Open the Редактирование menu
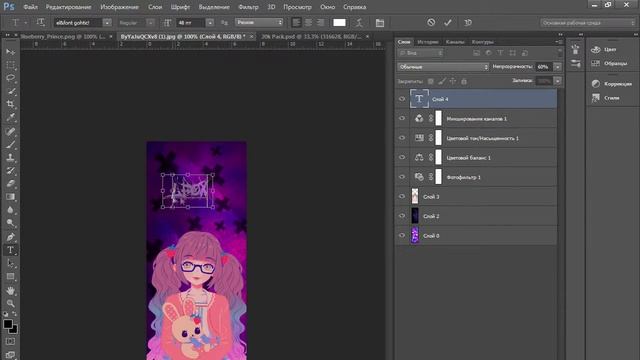The image size is (640, 360). 69,7
